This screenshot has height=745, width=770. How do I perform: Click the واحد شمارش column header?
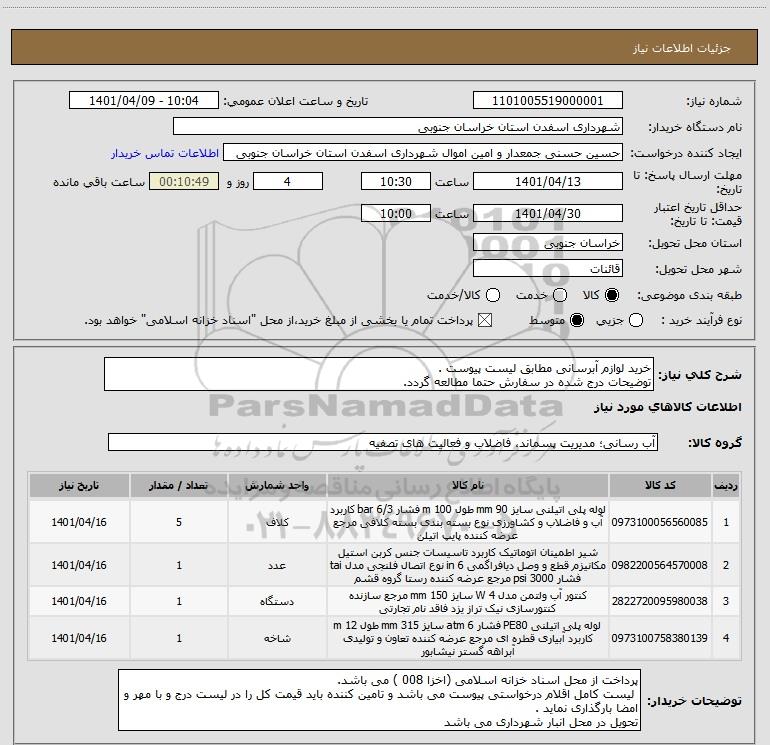277,486
